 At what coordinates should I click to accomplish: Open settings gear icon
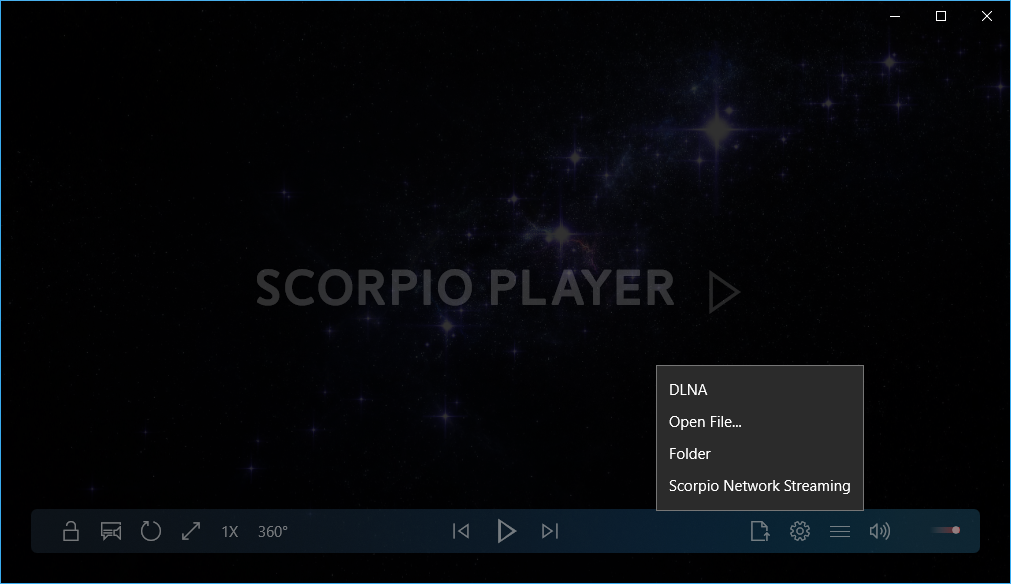pyautogui.click(x=800, y=531)
